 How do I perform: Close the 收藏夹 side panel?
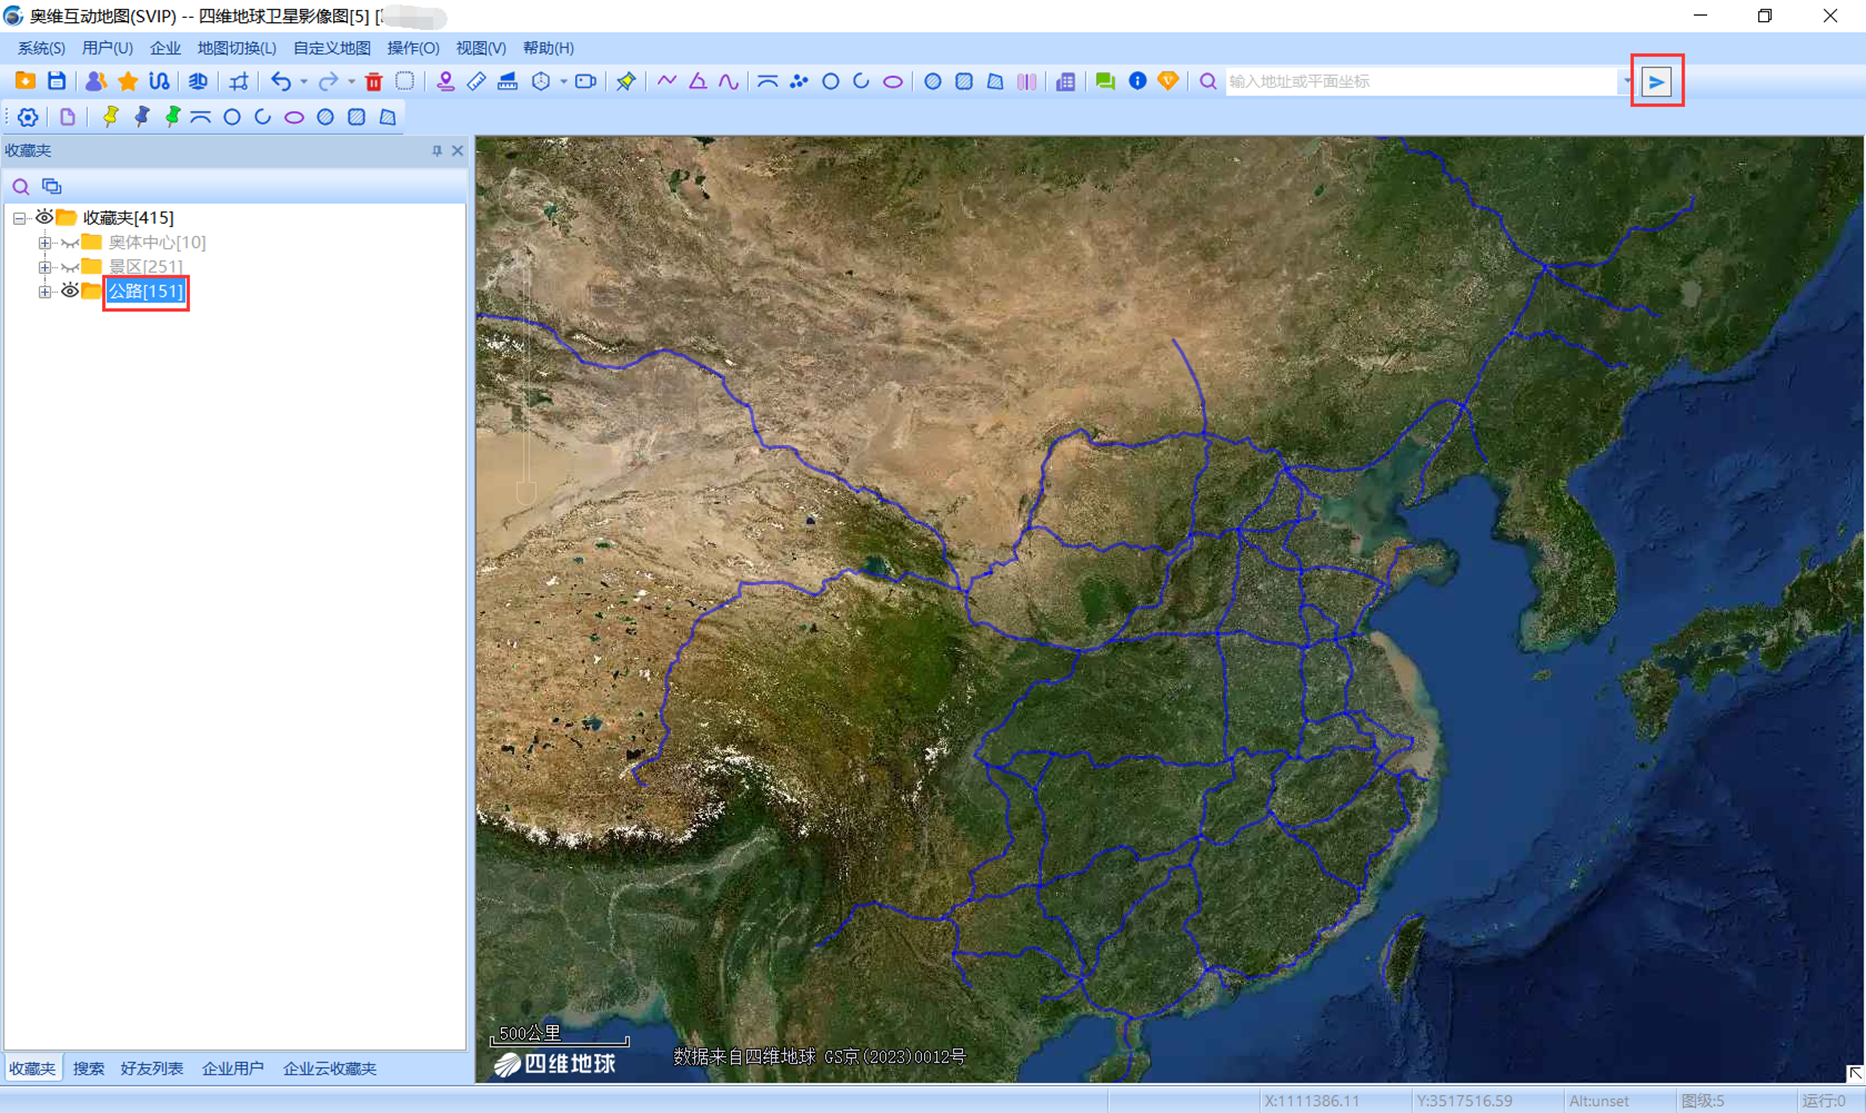pos(458,151)
